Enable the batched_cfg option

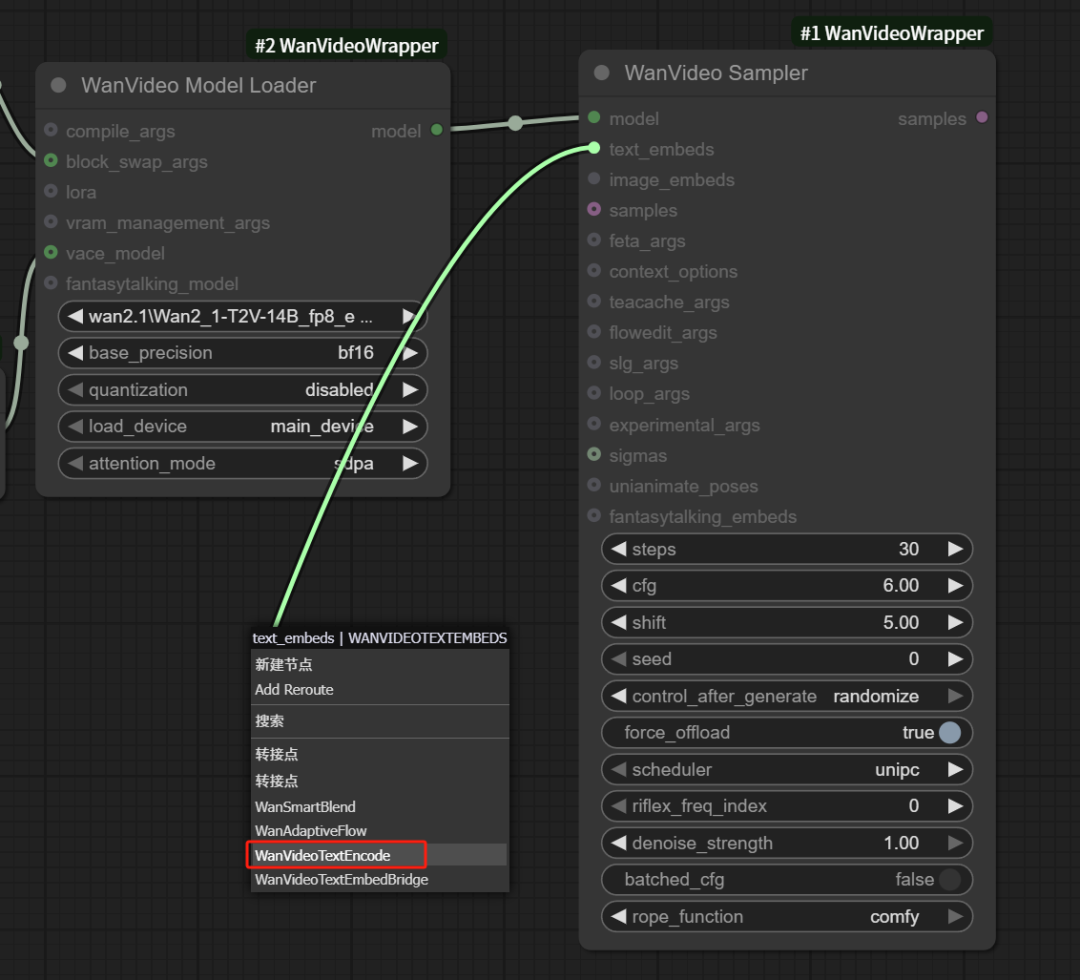tap(949, 879)
